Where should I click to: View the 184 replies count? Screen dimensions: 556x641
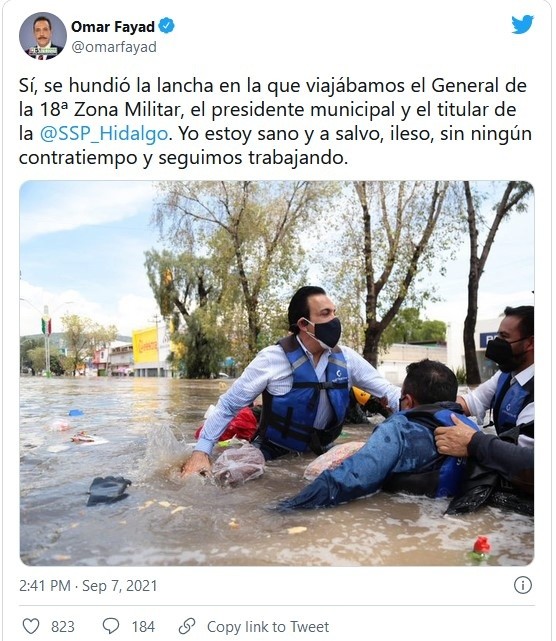(143, 626)
